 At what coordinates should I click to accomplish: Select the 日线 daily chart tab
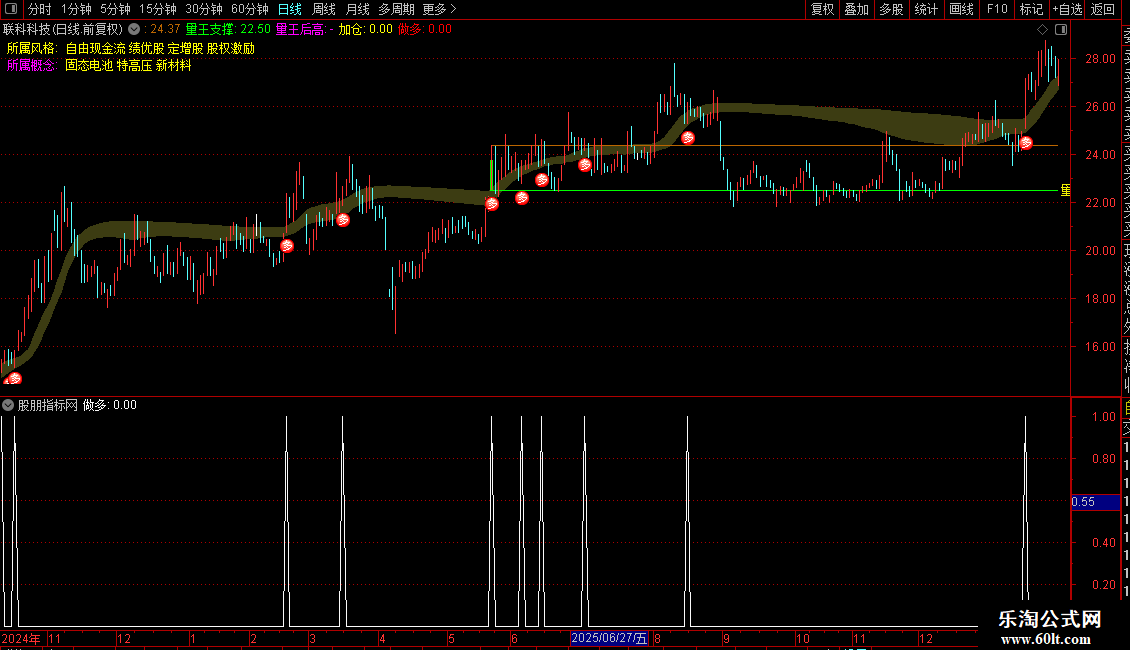[290, 9]
